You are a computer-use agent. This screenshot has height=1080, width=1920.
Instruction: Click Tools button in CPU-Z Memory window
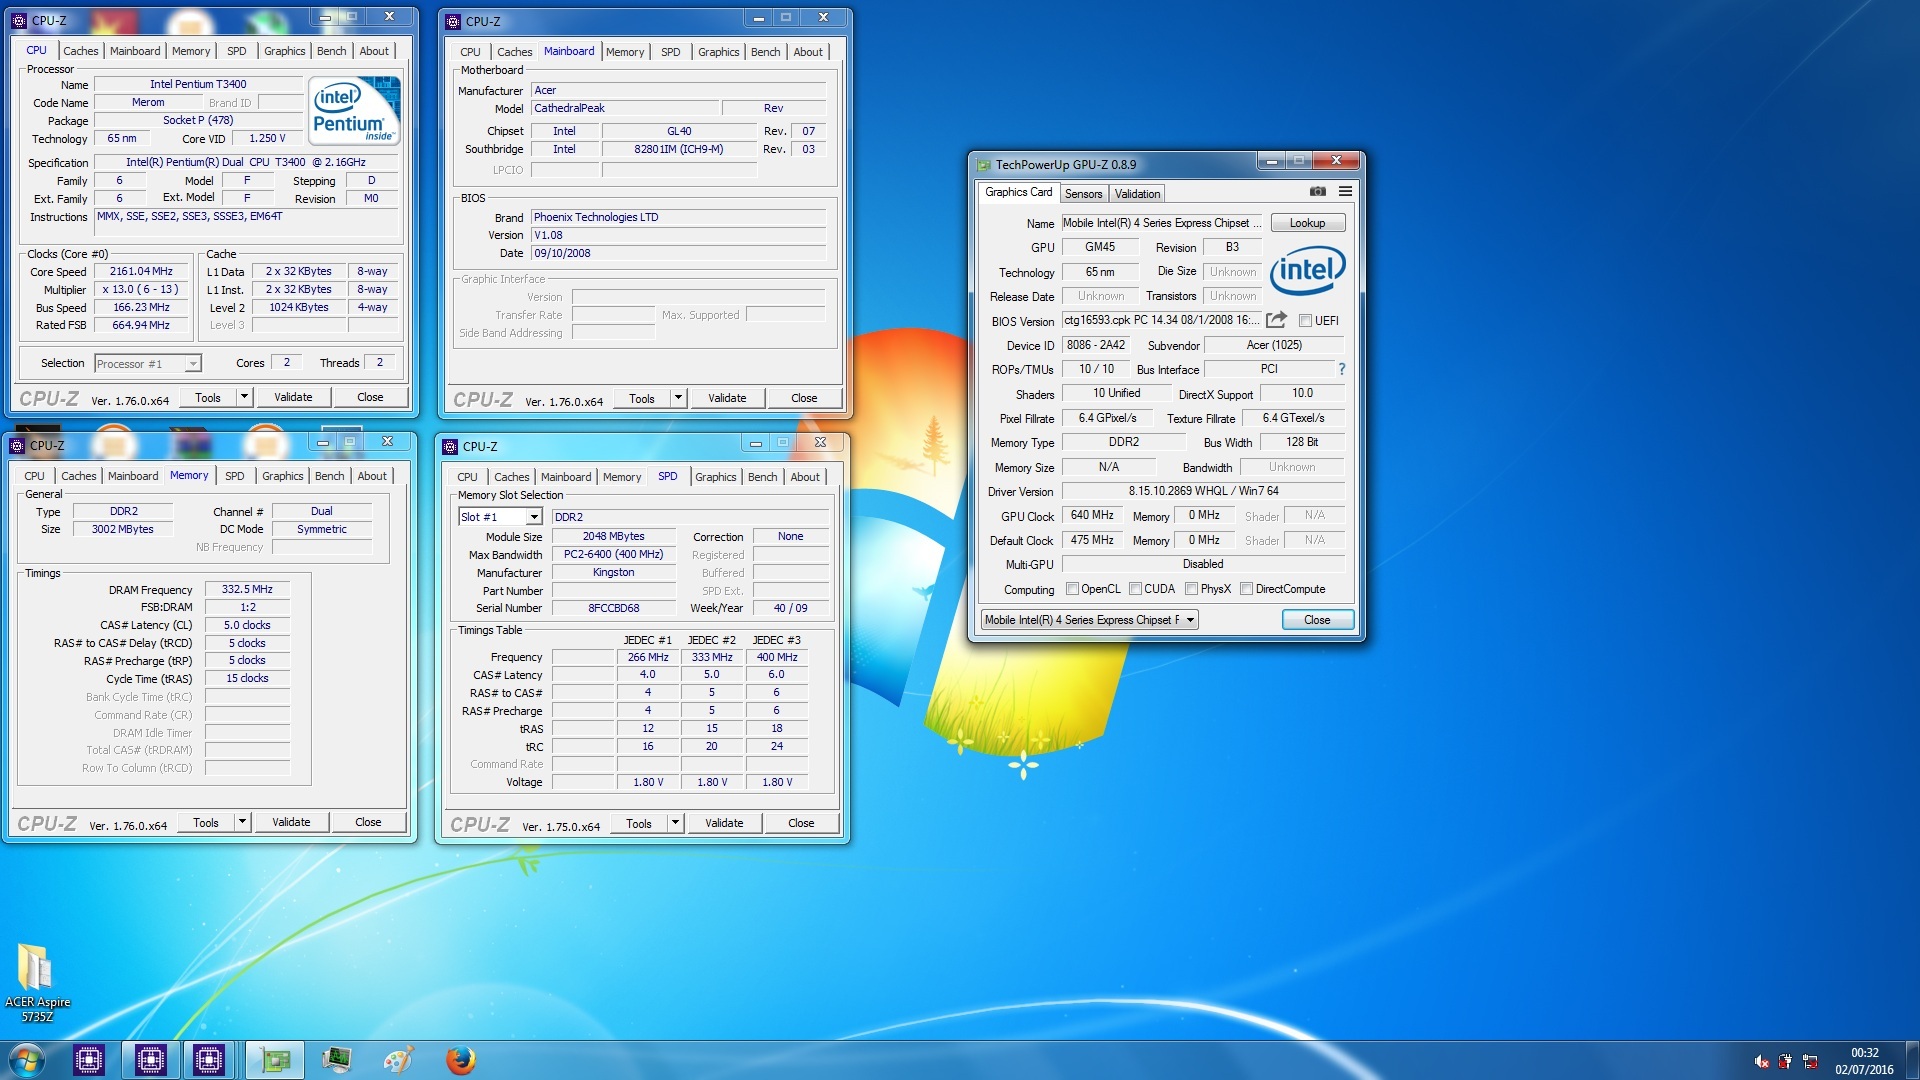click(x=206, y=822)
